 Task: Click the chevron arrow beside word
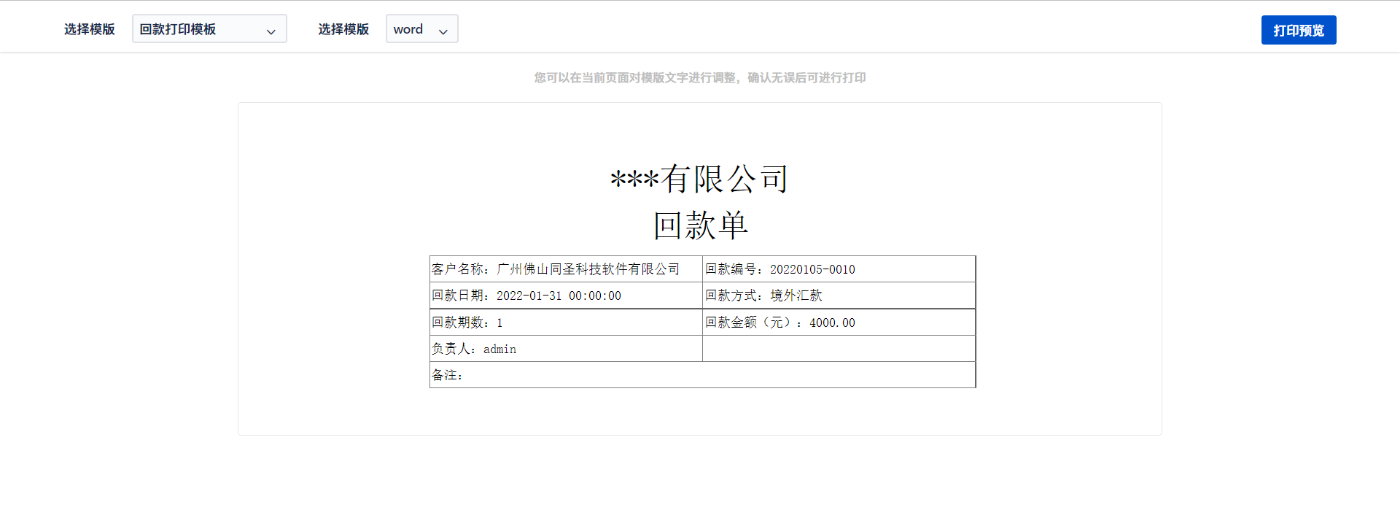(443, 31)
